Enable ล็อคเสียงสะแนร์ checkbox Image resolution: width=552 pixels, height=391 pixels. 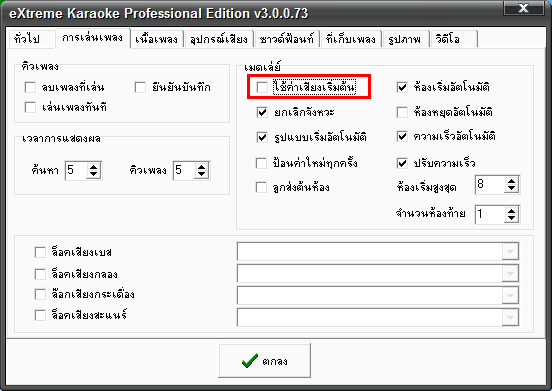point(40,315)
